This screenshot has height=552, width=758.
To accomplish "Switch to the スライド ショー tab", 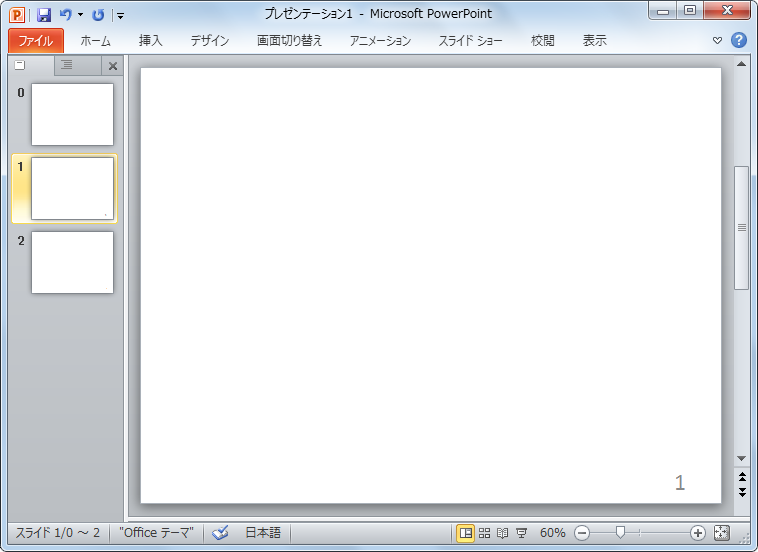I will pos(470,41).
